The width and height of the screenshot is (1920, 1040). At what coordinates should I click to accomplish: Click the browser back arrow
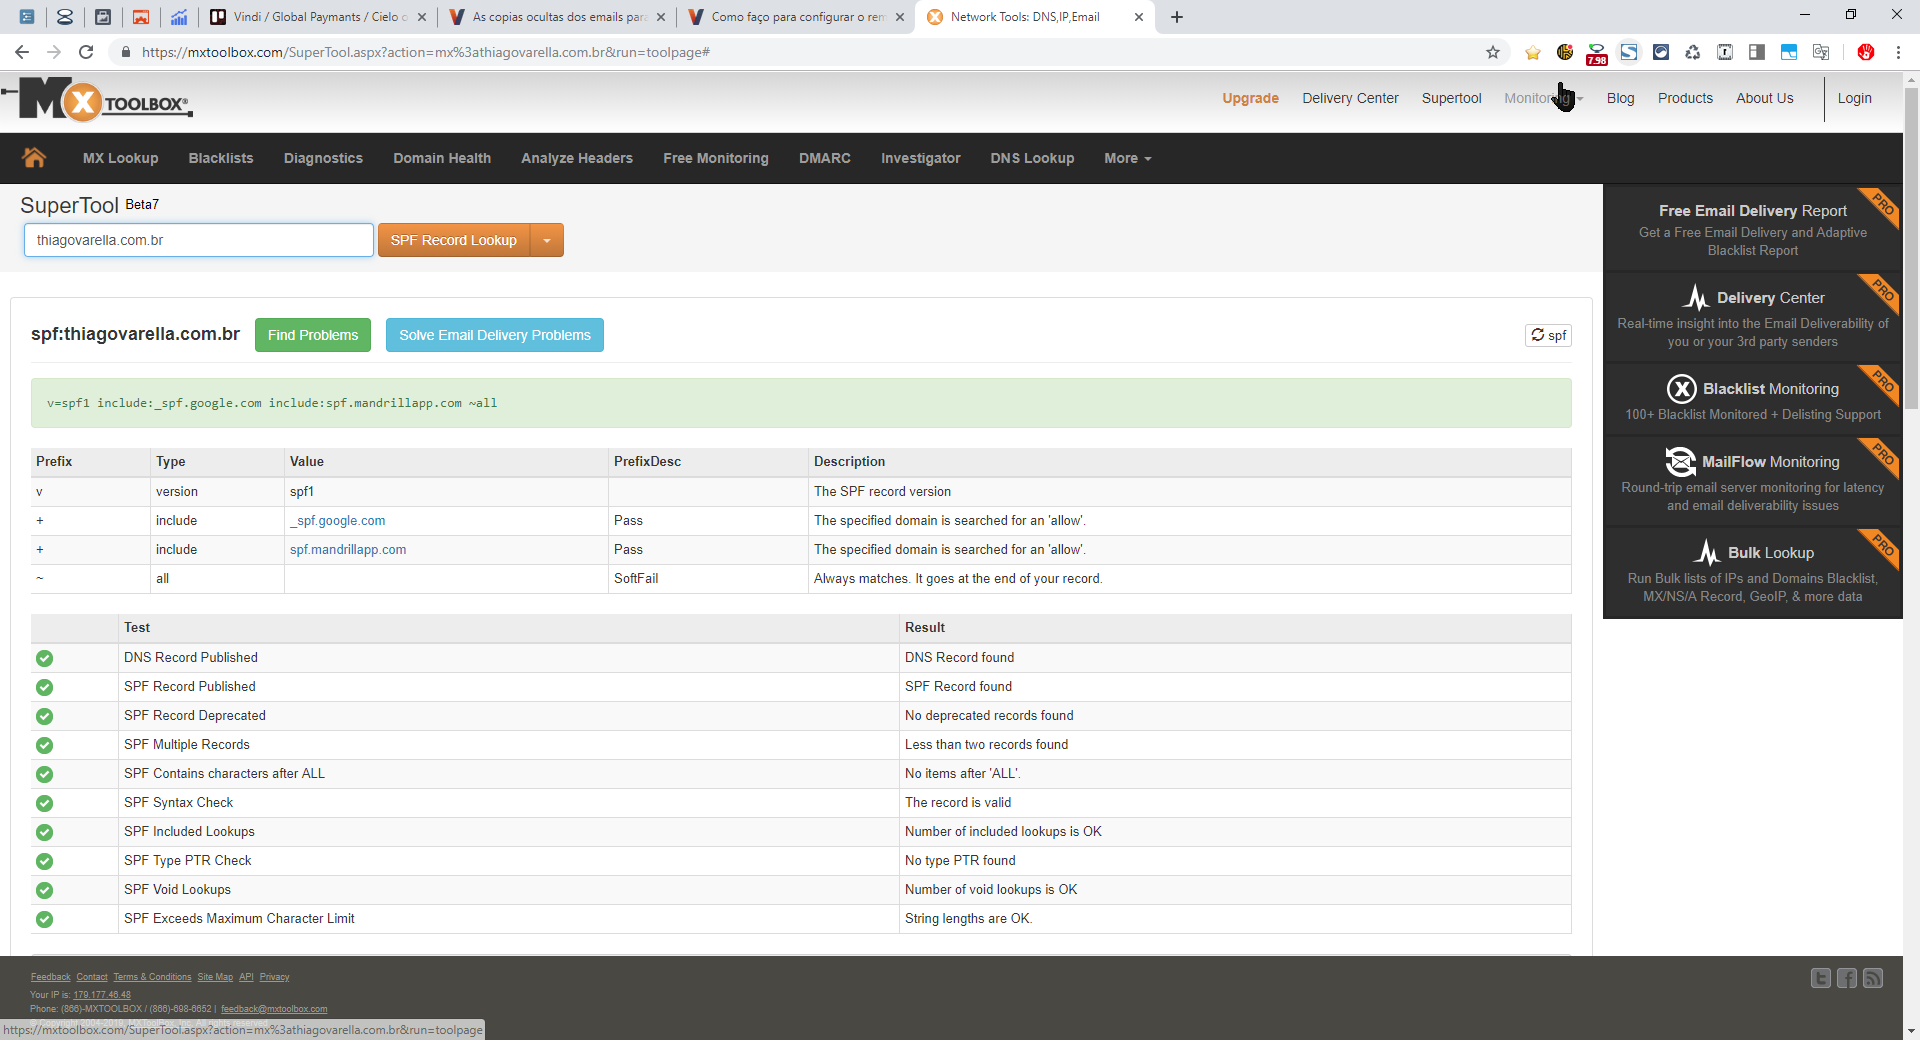tap(22, 52)
